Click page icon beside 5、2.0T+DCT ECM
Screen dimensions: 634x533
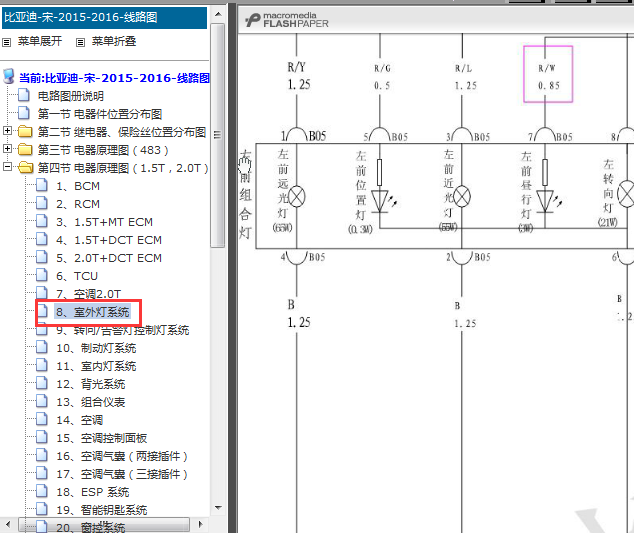[42, 257]
